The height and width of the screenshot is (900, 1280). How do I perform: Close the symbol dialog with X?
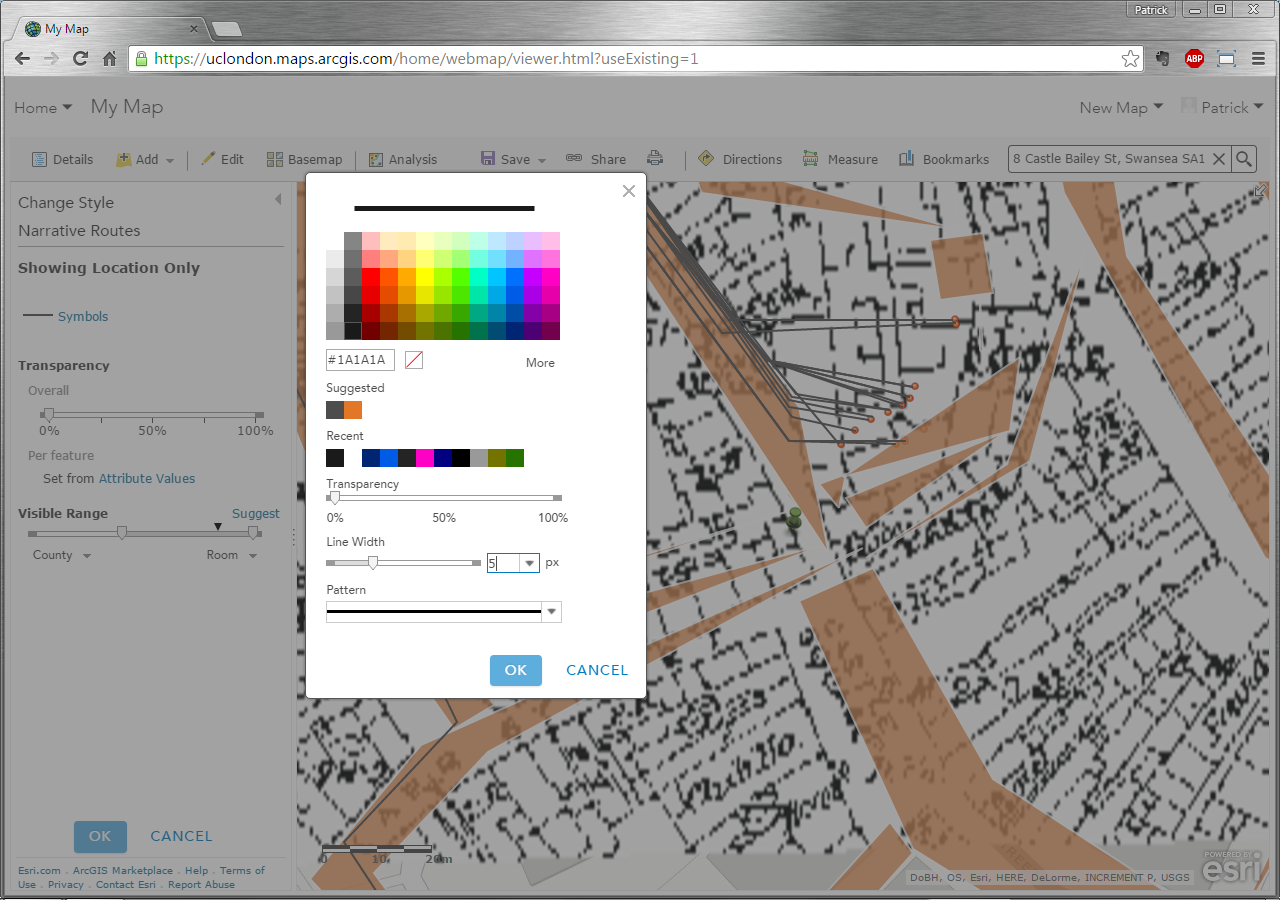628,191
